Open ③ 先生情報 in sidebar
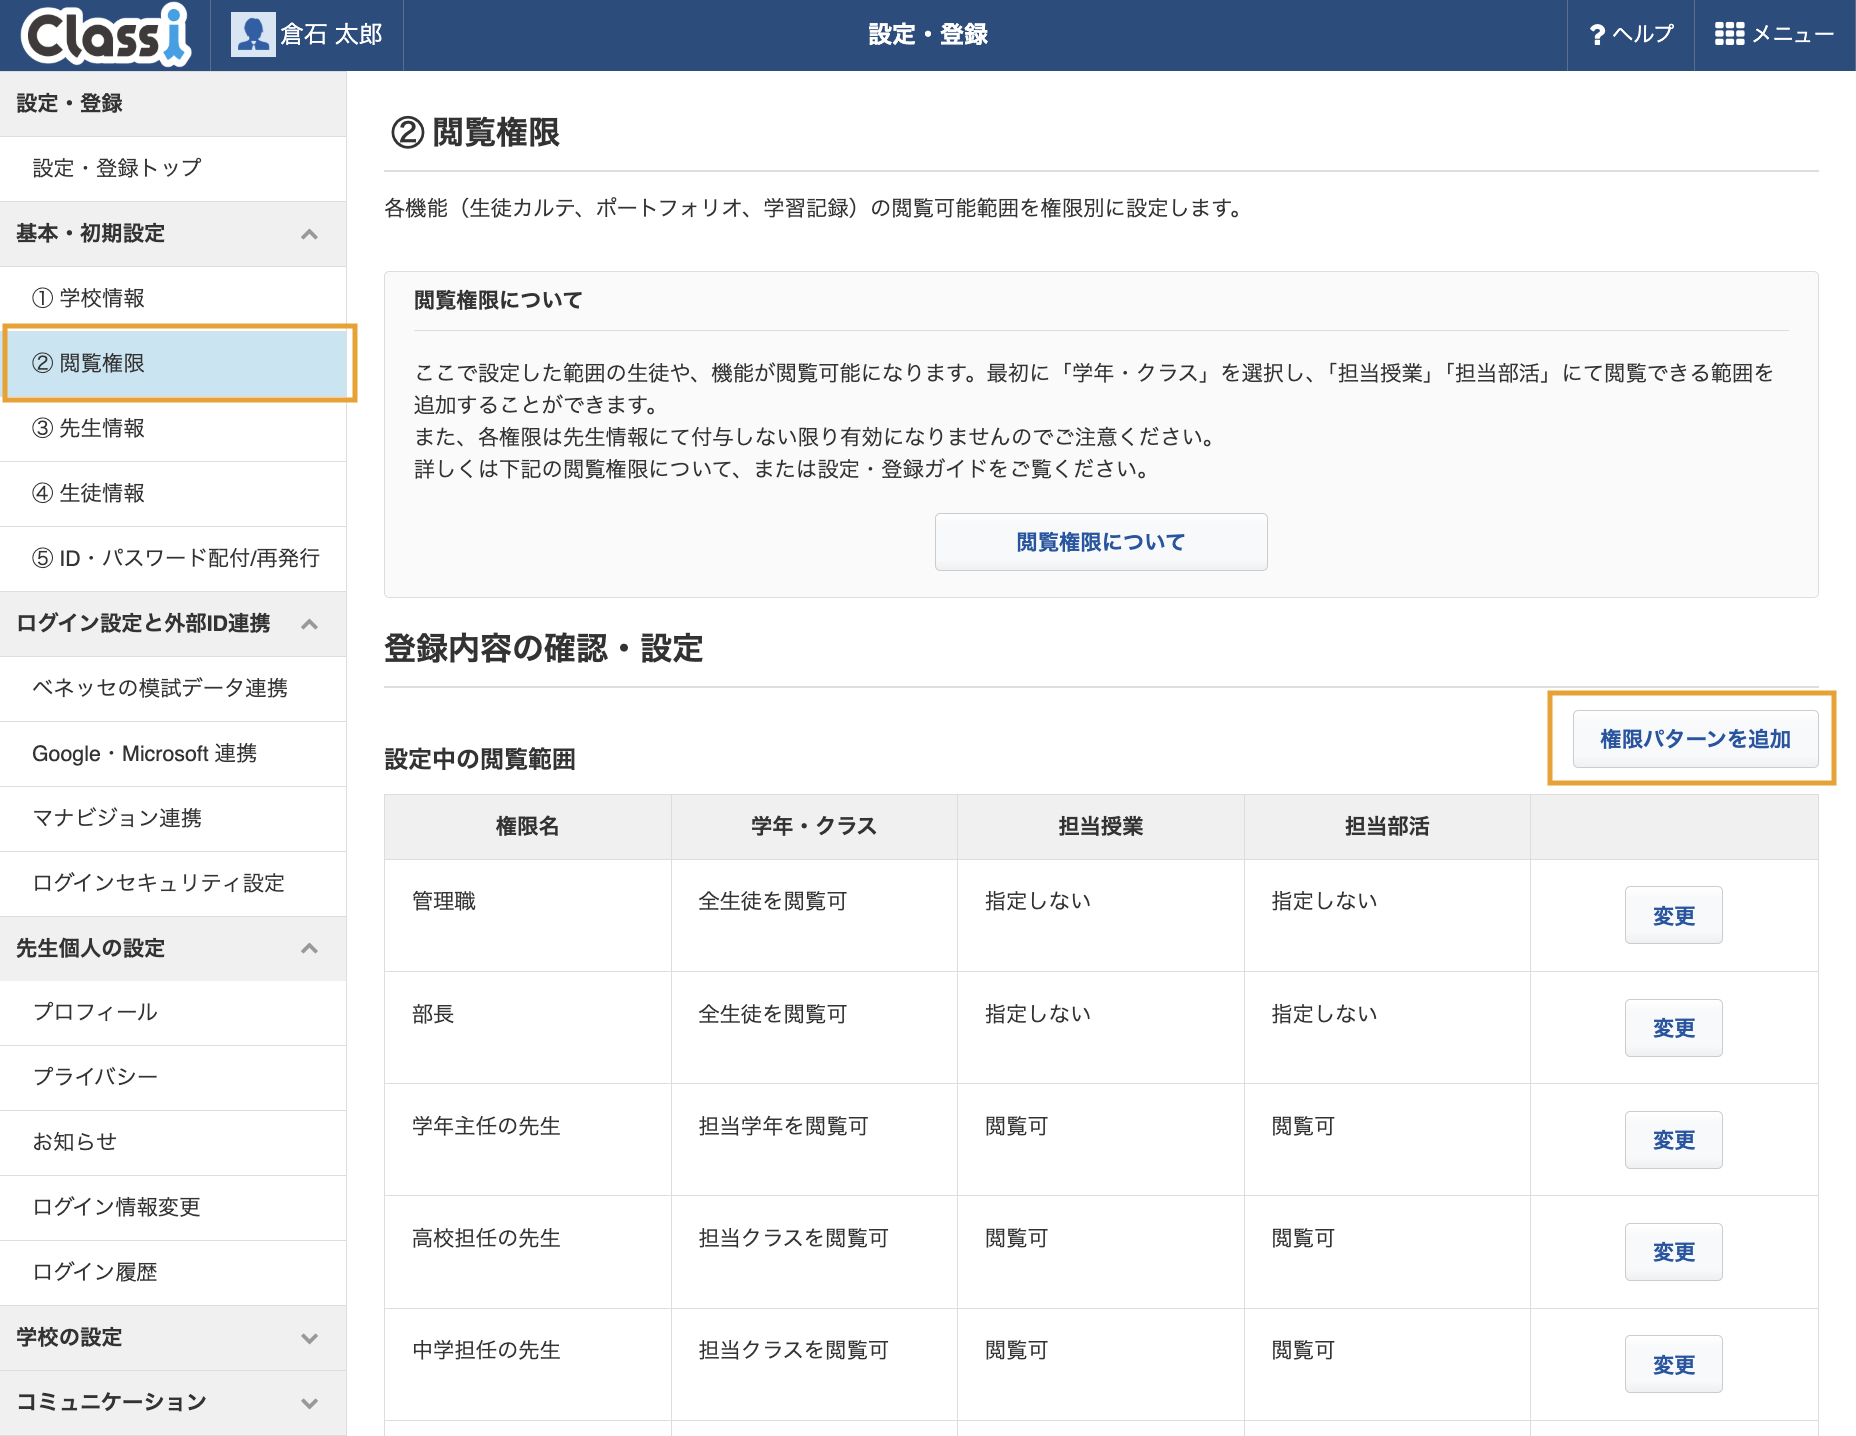 pyautogui.click(x=173, y=429)
